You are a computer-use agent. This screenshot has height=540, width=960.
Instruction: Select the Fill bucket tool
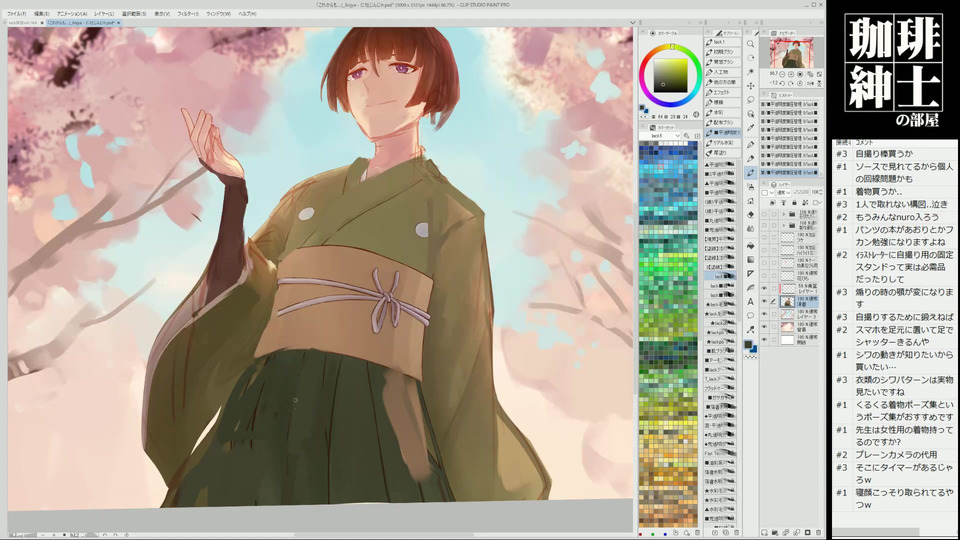point(751,246)
